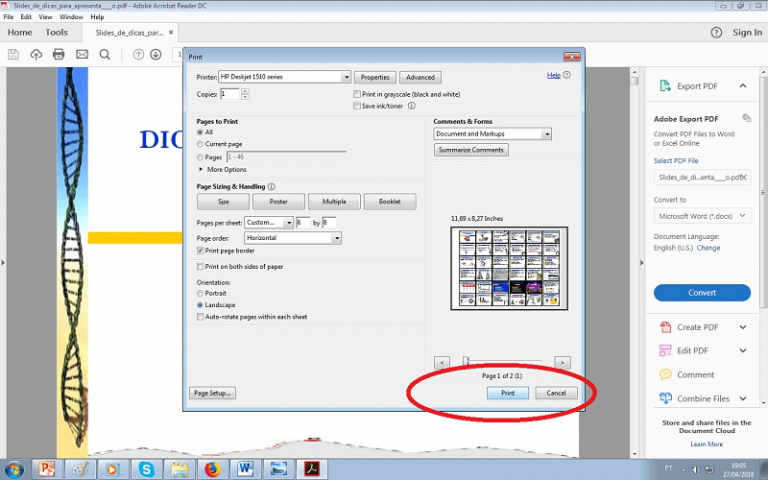
Task: Click the Skype taskbar icon
Action: point(148,468)
